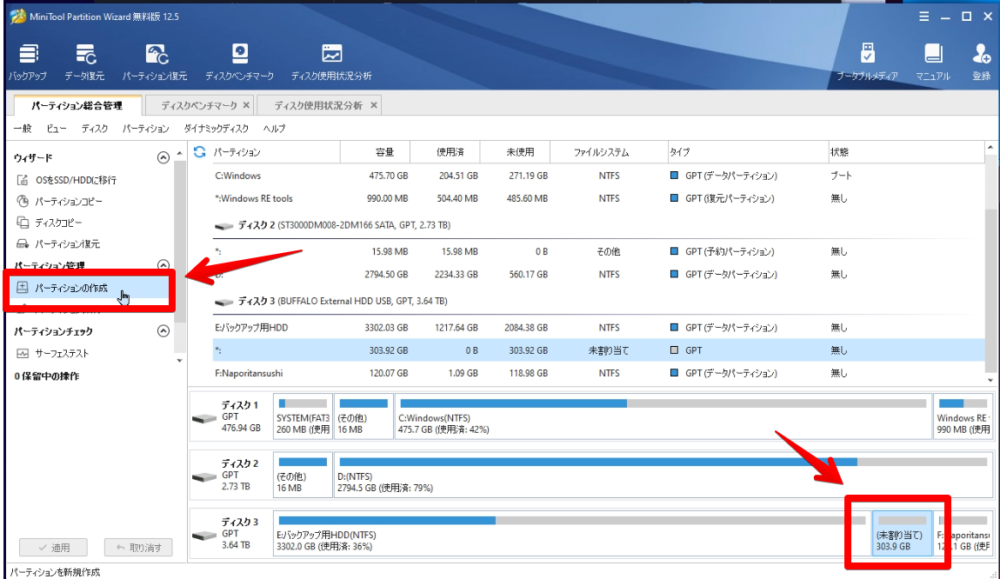Image resolution: width=1000 pixels, height=579 pixels.
Task: Click E:バックアップ用HDD(NTFS) block in disk map
Action: [x=571, y=534]
